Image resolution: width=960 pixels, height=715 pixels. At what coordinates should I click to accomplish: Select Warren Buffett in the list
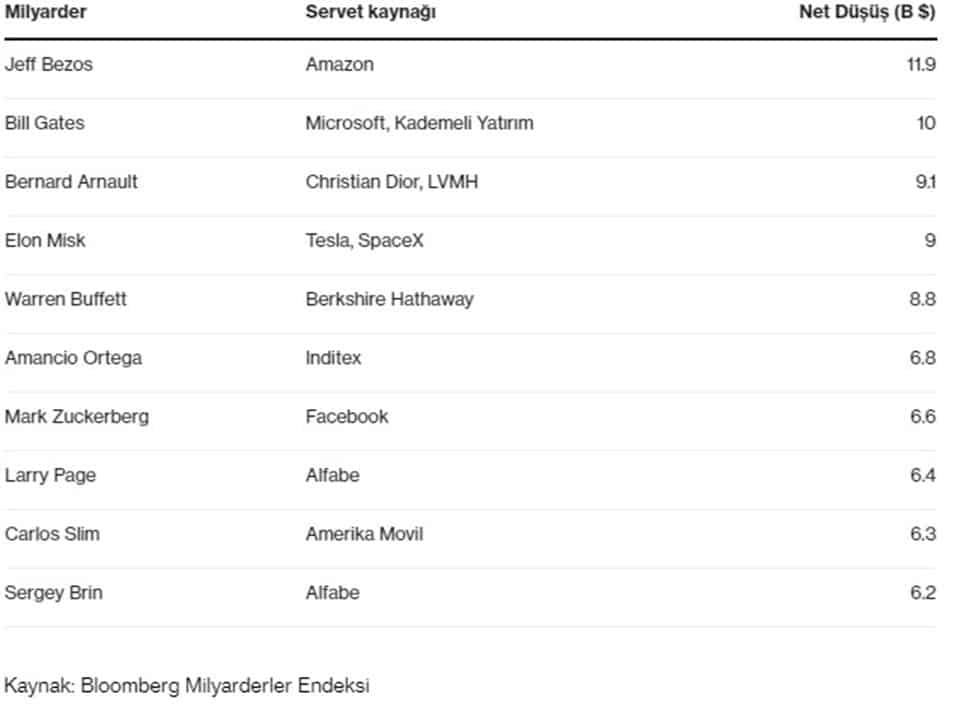pyautogui.click(x=66, y=299)
